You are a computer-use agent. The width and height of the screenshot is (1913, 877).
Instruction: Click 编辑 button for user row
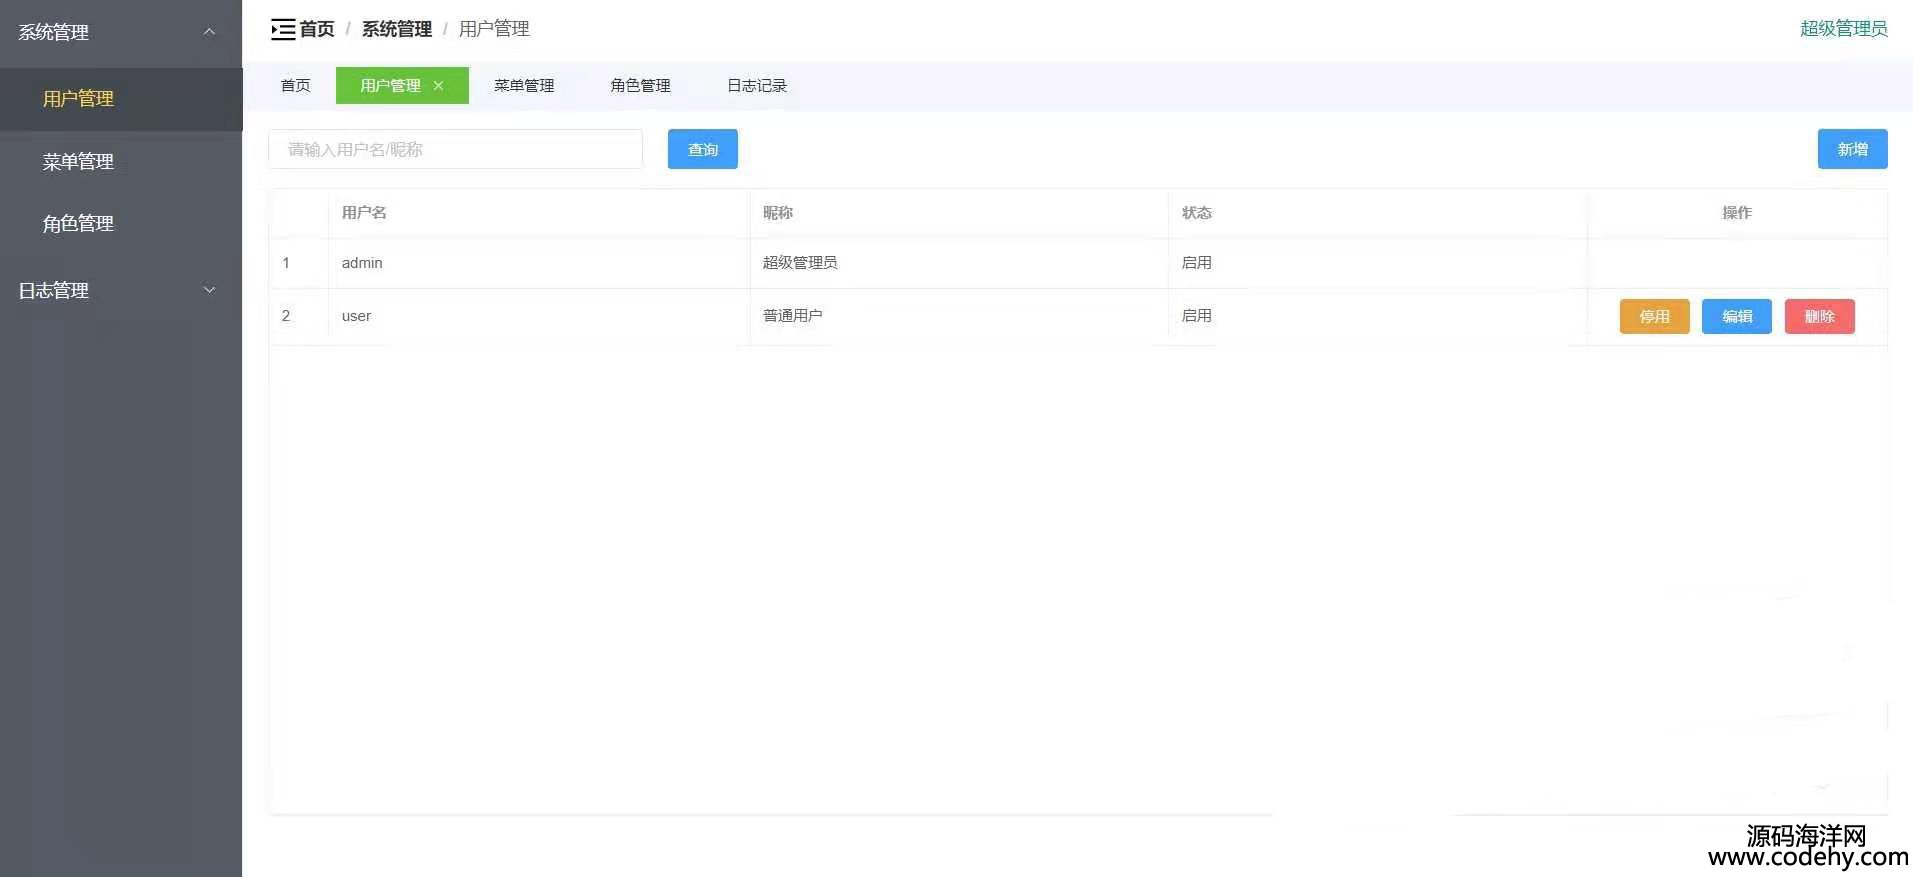point(1736,317)
